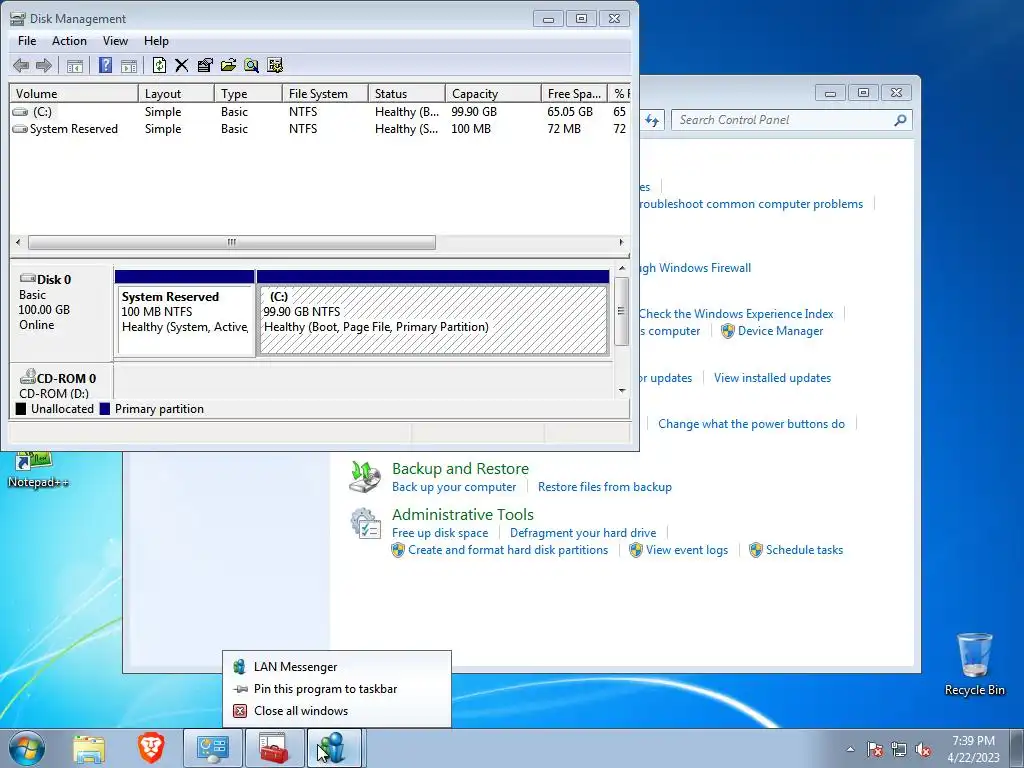Click Free up disk space link
1024x768 pixels.
(x=440, y=533)
